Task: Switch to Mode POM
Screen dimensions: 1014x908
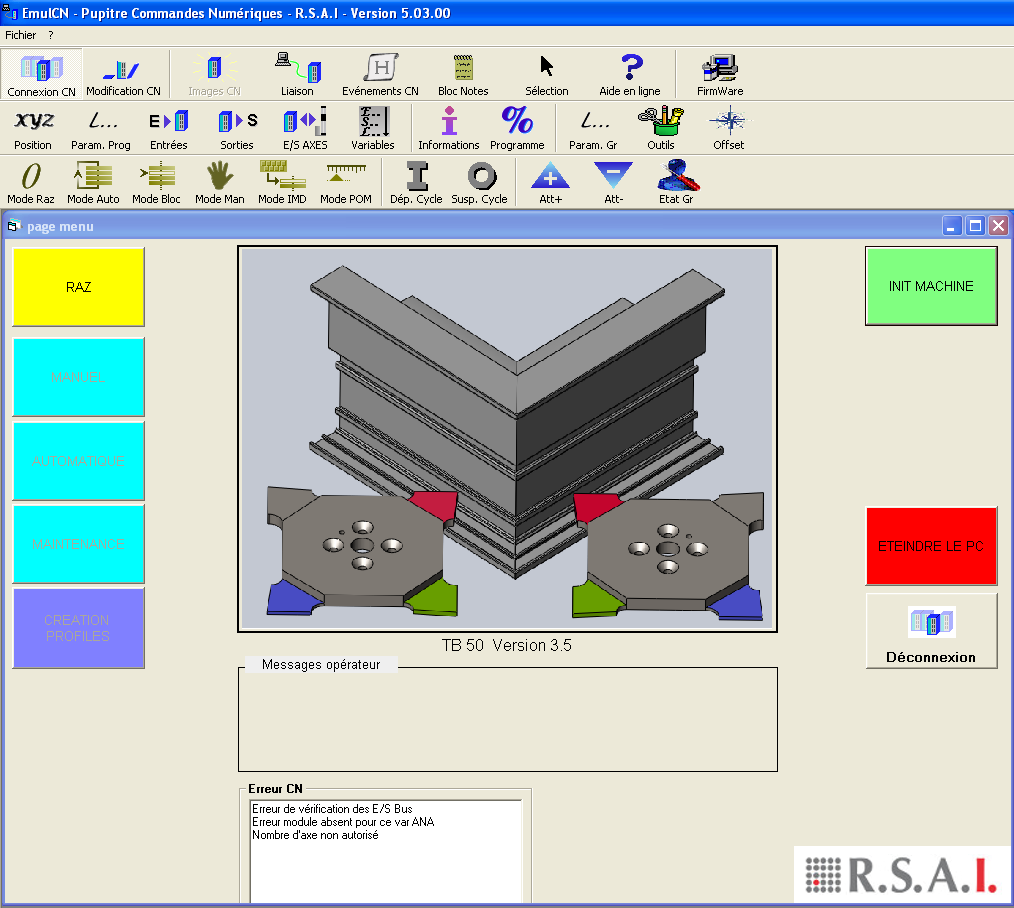Action: (346, 183)
